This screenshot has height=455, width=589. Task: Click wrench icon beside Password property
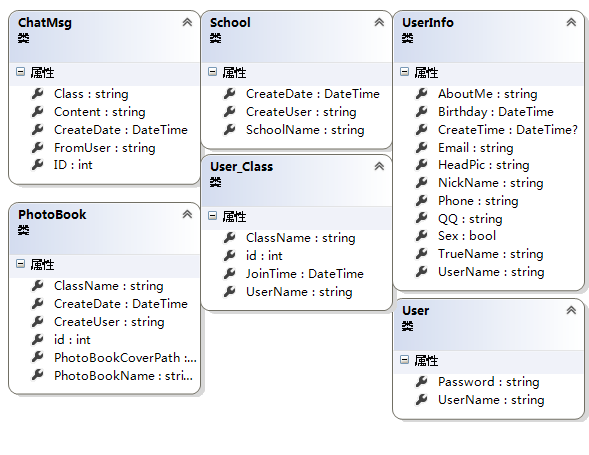coord(421,381)
